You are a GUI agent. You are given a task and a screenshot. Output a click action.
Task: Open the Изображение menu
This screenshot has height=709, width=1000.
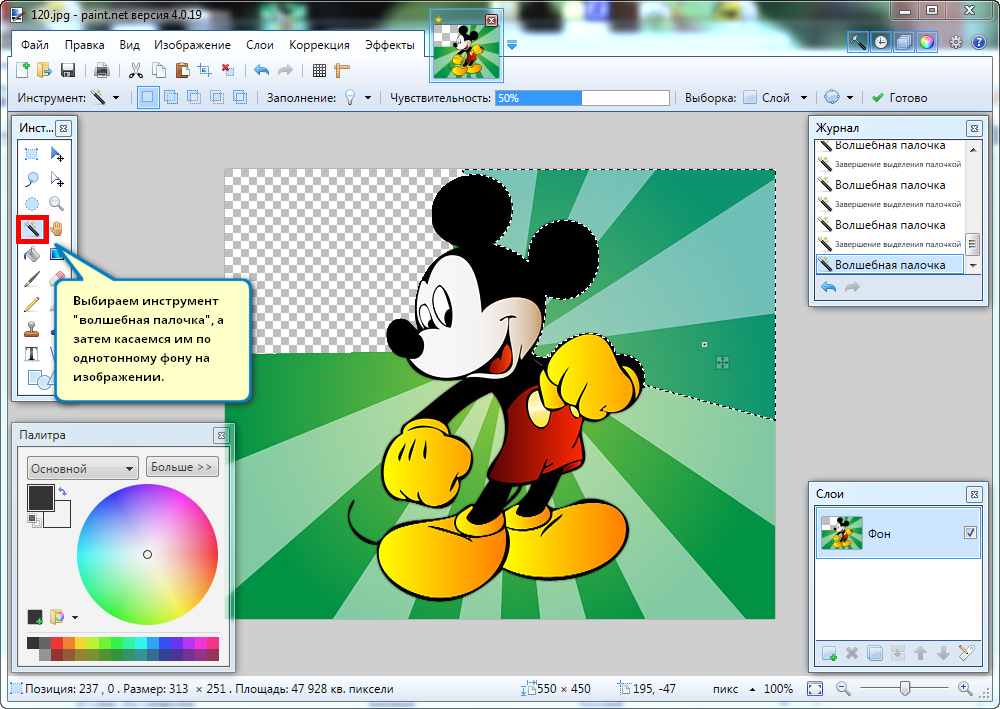192,45
